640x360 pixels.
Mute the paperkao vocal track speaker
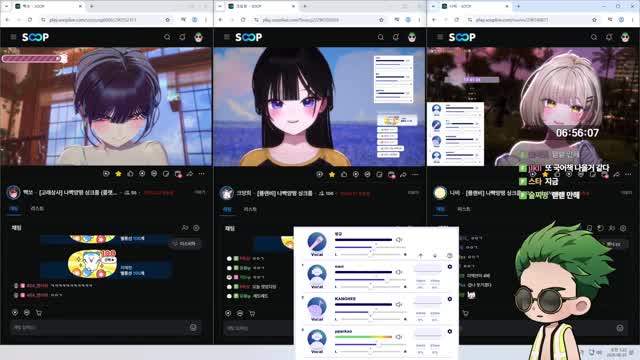click(399, 337)
